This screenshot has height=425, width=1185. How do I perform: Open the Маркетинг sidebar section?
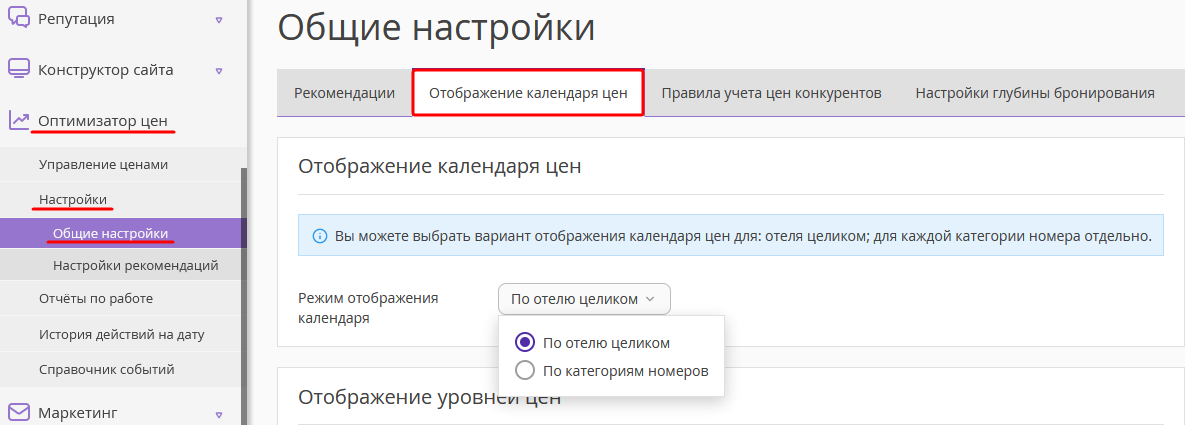[x=78, y=413]
